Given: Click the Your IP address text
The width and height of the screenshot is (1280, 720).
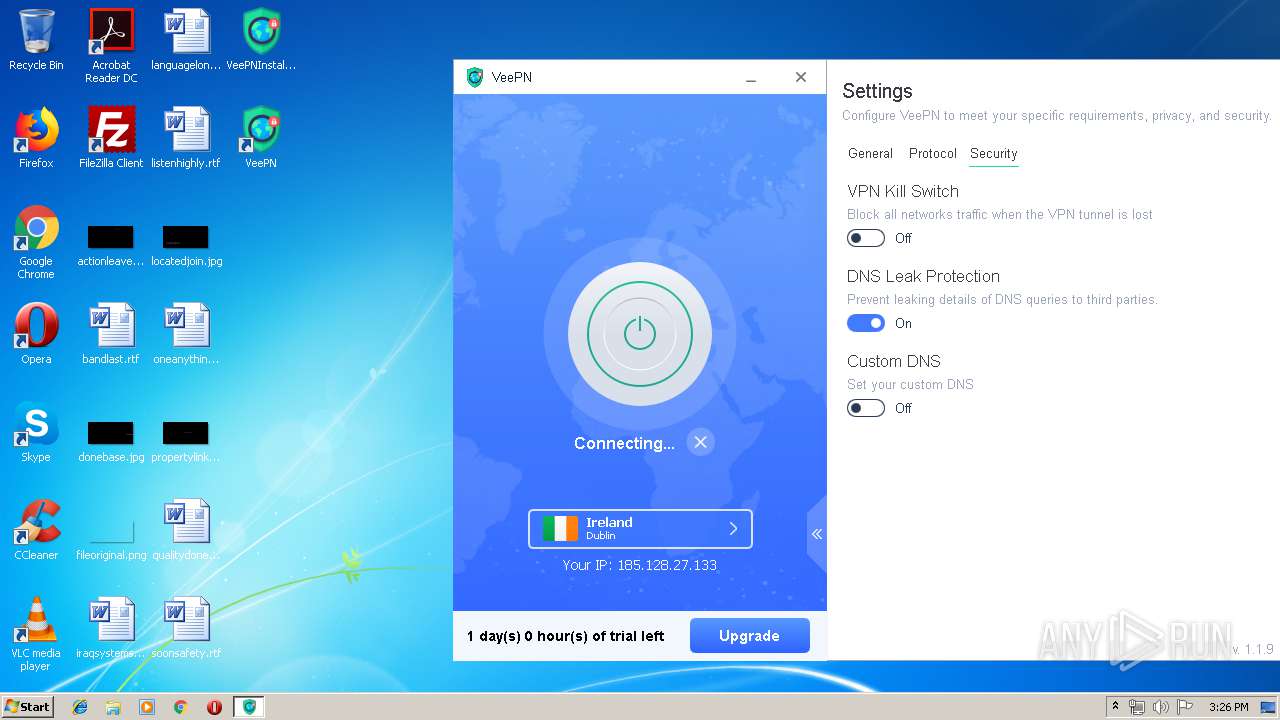Looking at the screenshot, I should 639,565.
